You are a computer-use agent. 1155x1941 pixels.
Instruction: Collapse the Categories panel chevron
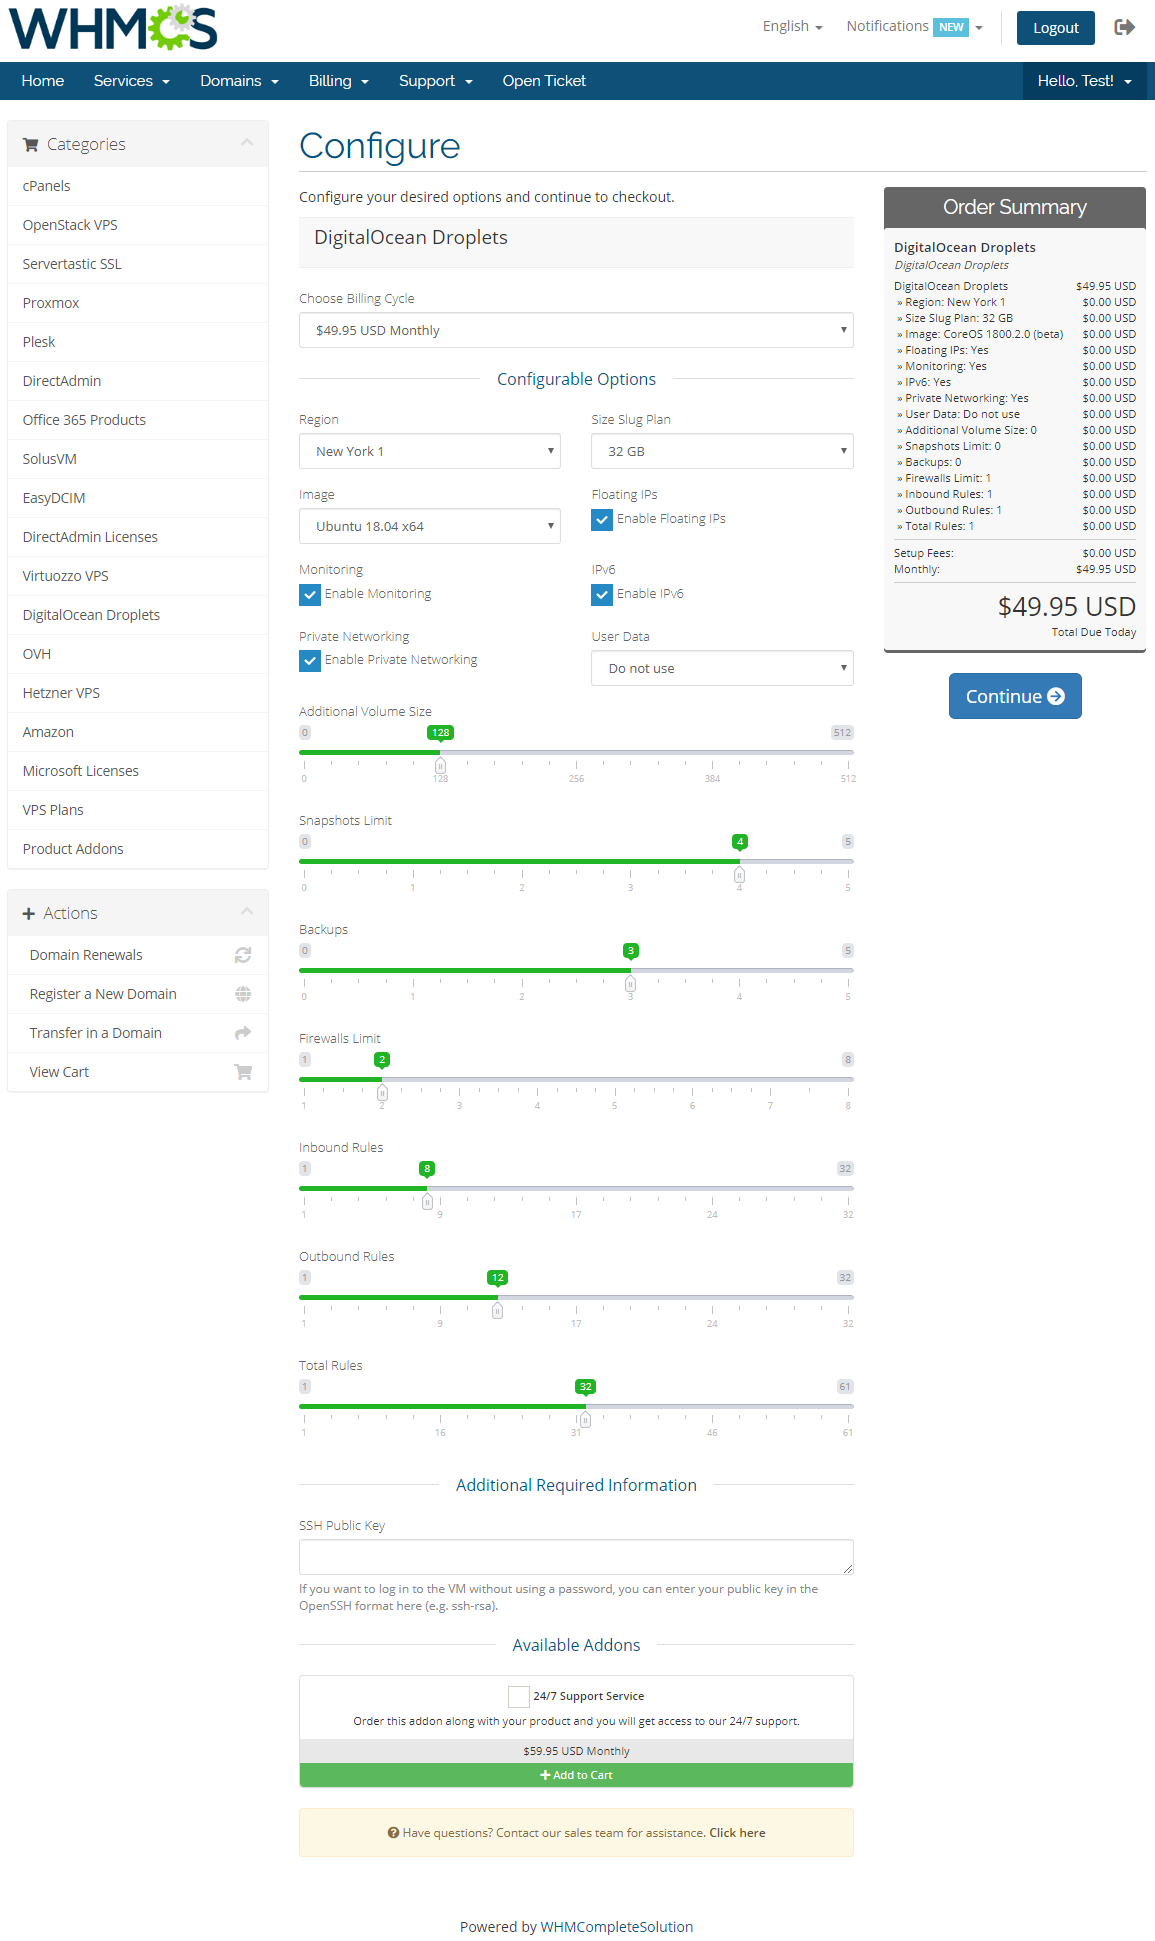click(247, 143)
